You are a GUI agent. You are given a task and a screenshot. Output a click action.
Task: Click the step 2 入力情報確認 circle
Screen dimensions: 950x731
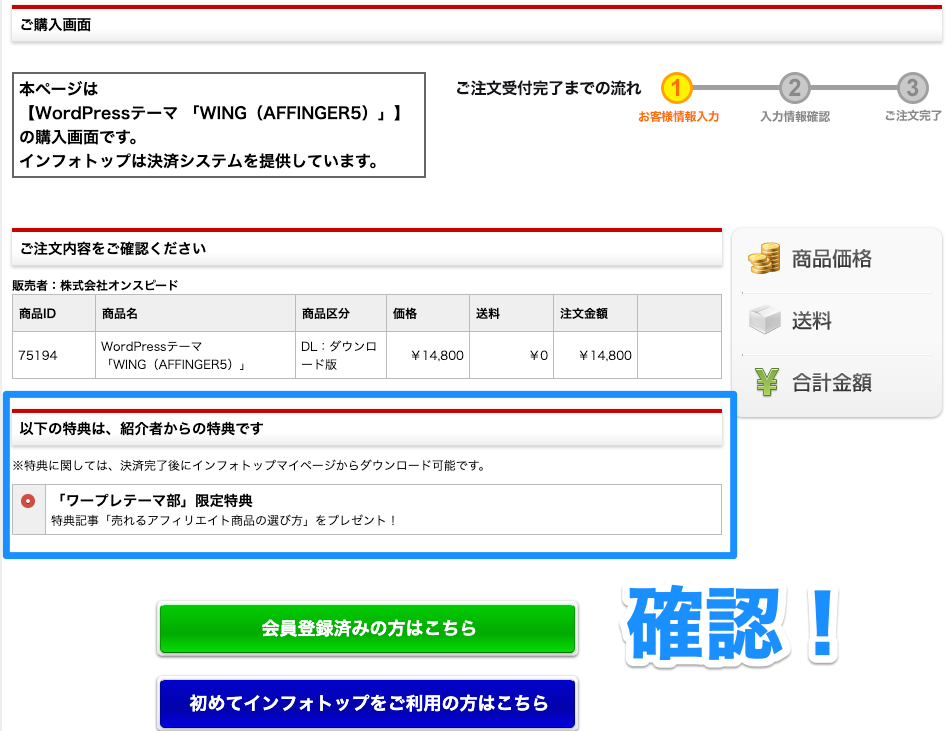point(795,89)
